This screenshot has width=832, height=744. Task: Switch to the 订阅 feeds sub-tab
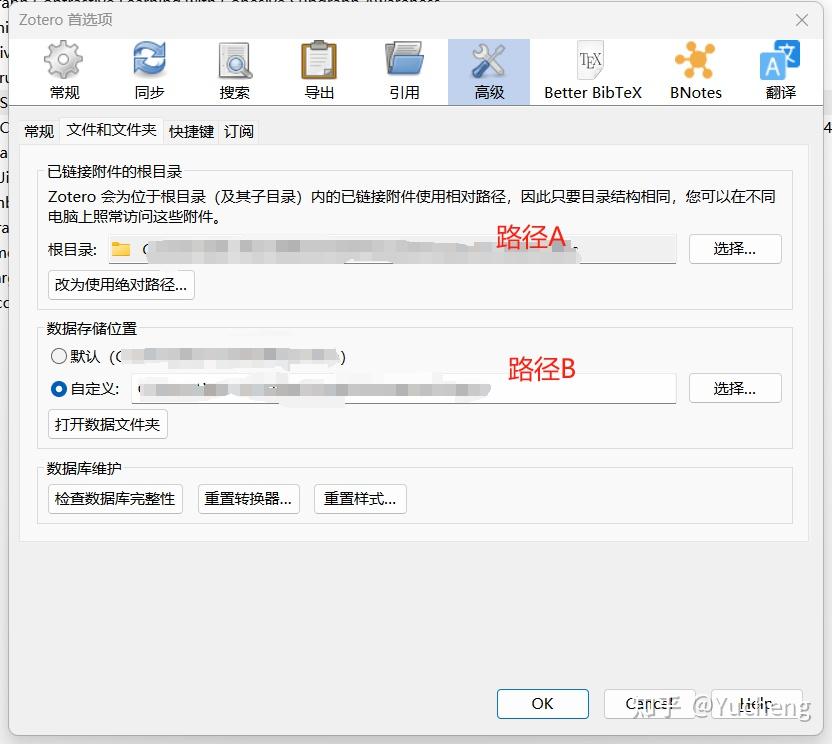tap(238, 131)
